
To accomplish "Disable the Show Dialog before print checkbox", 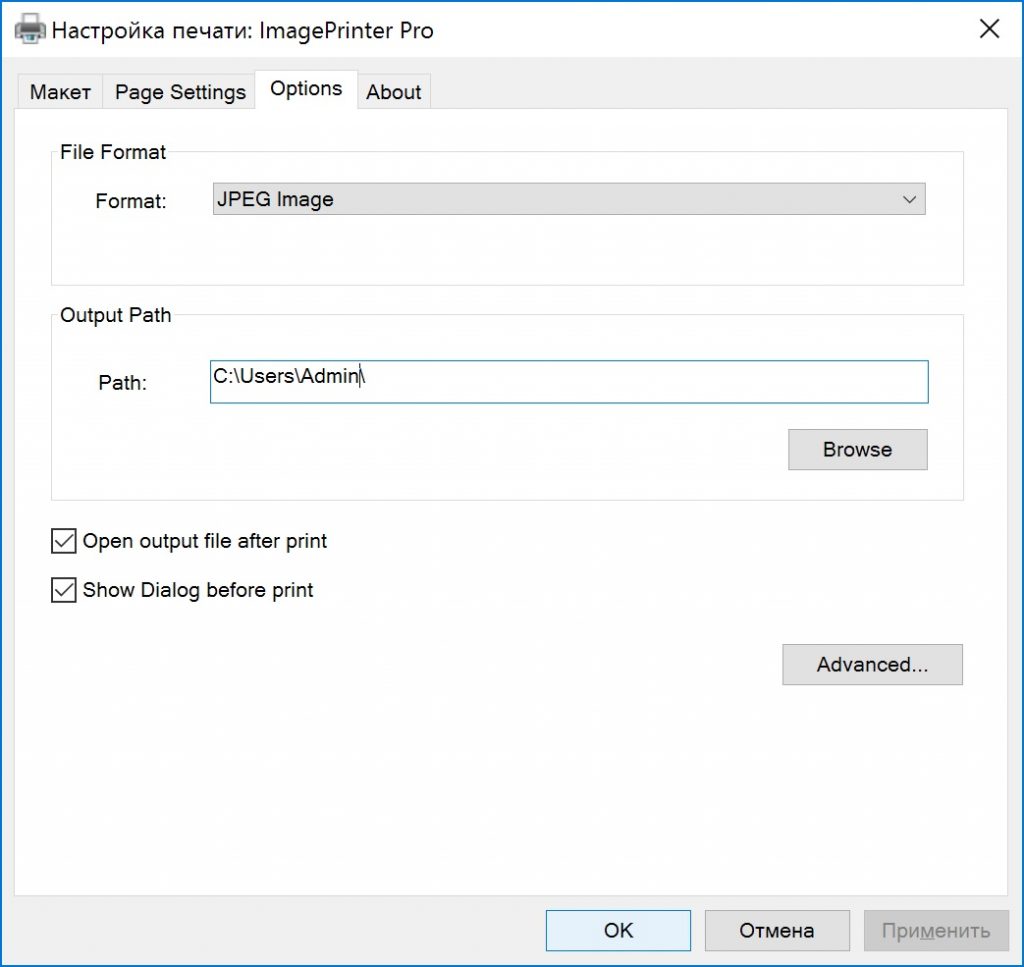I will pyautogui.click(x=64, y=590).
